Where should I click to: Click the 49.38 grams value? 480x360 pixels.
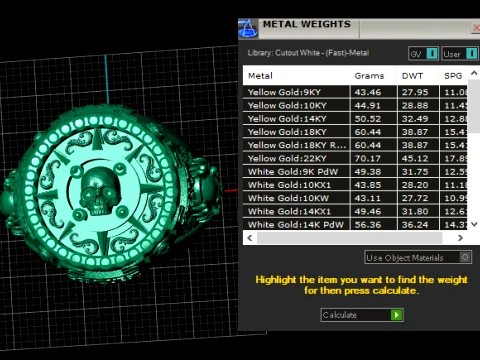click(367, 172)
